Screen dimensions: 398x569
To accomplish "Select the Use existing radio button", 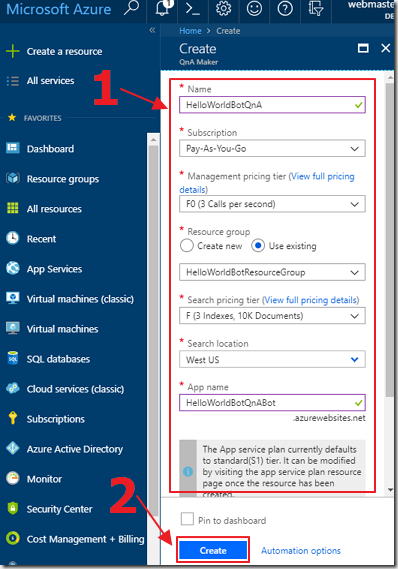I will (x=258, y=246).
